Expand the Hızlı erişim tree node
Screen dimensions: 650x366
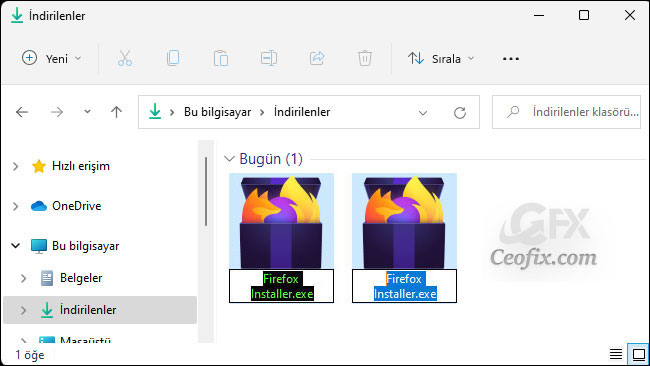(x=16, y=166)
